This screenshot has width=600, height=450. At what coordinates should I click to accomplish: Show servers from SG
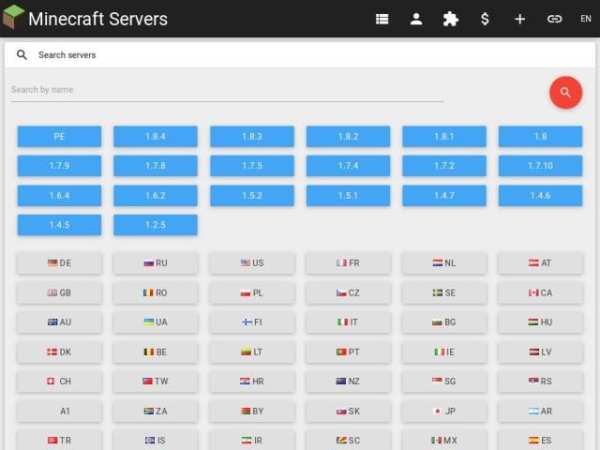[x=444, y=382]
